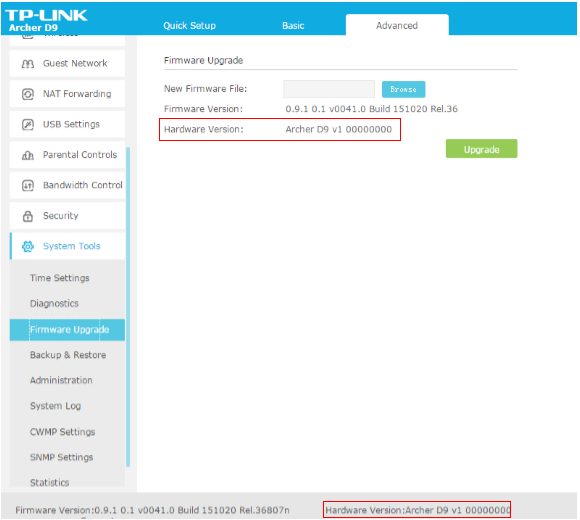Click the Bandwidth Control arrows icon
The height and width of the screenshot is (520, 580).
click(28, 185)
